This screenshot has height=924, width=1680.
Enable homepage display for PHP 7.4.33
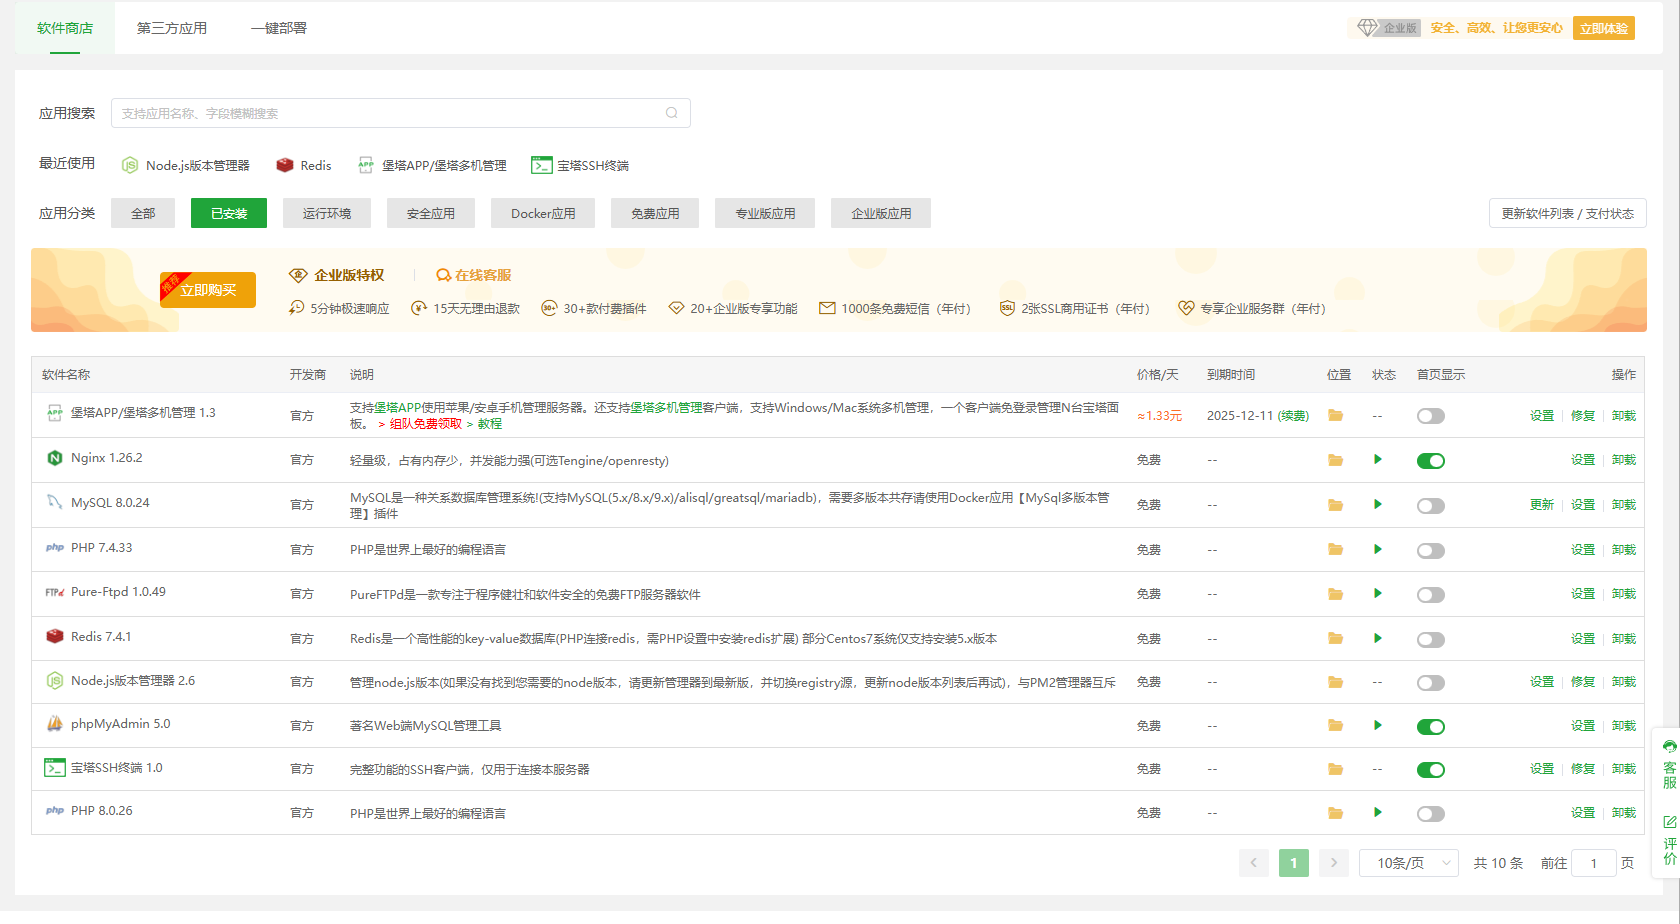point(1431,551)
